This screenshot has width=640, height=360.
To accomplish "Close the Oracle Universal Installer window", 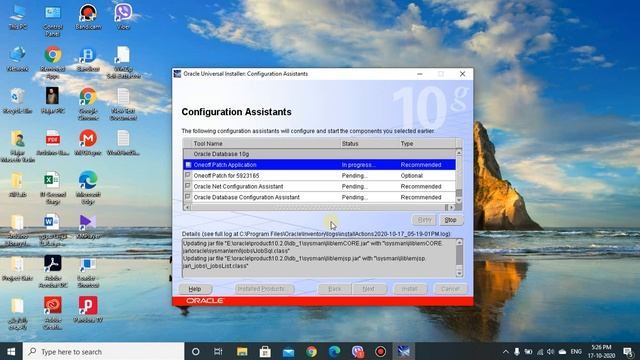I will tap(462, 74).
